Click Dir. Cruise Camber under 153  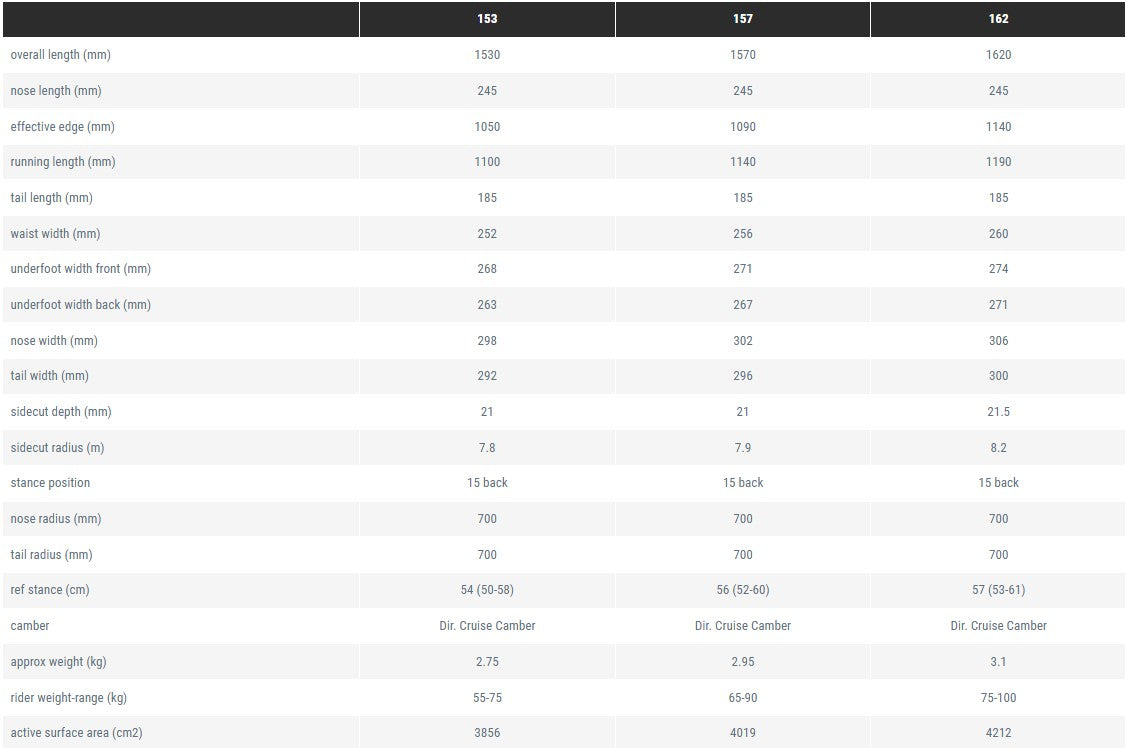(x=487, y=626)
